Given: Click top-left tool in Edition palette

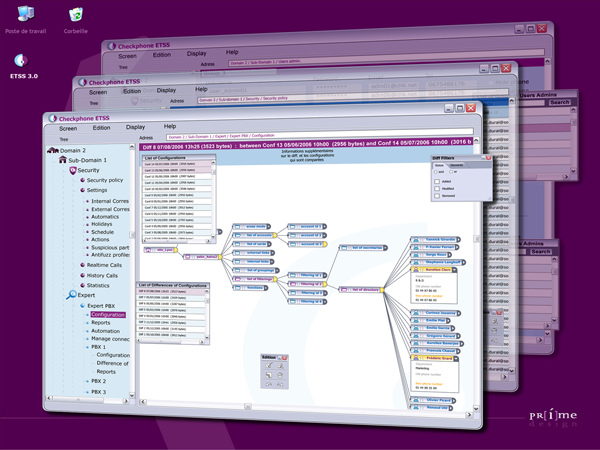Looking at the screenshot, I should click(x=268, y=366).
